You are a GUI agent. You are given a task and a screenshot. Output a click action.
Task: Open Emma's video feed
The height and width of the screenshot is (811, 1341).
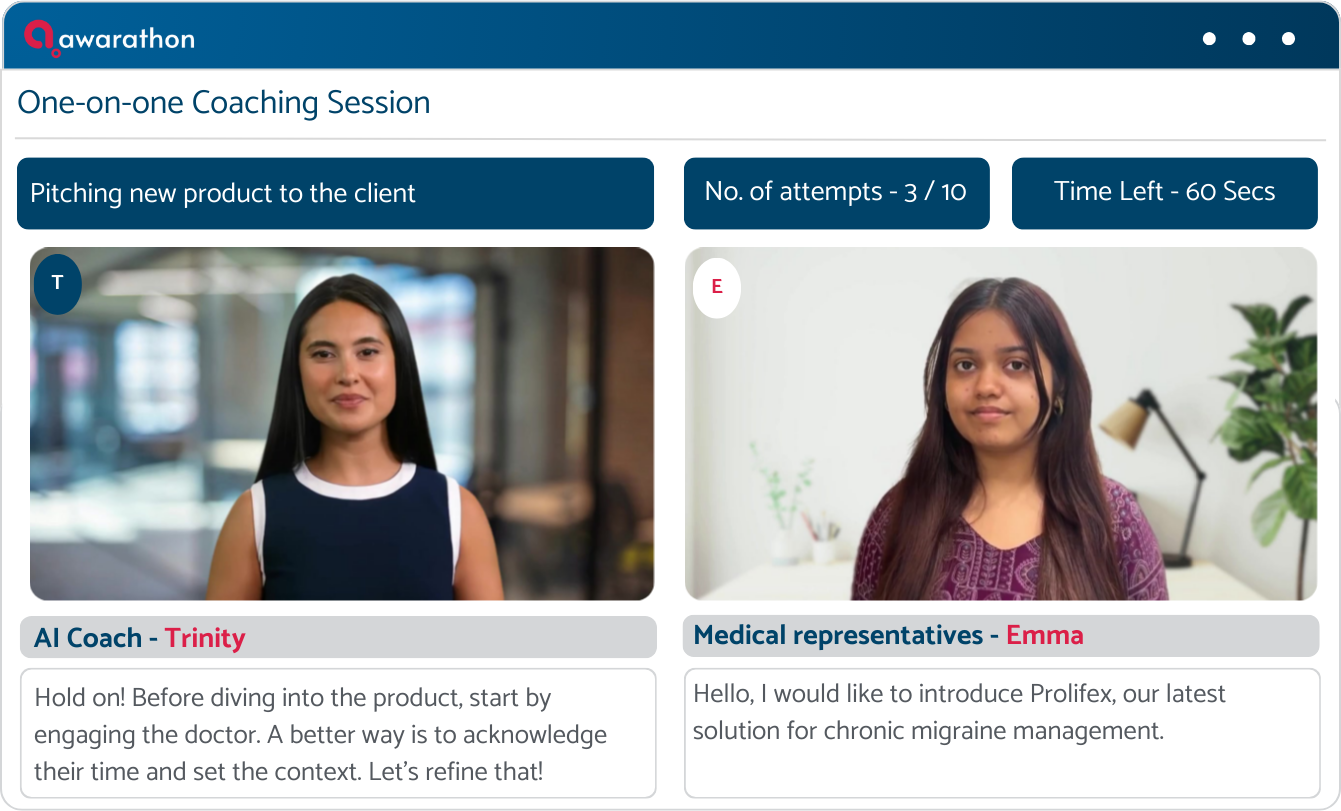click(x=1001, y=424)
